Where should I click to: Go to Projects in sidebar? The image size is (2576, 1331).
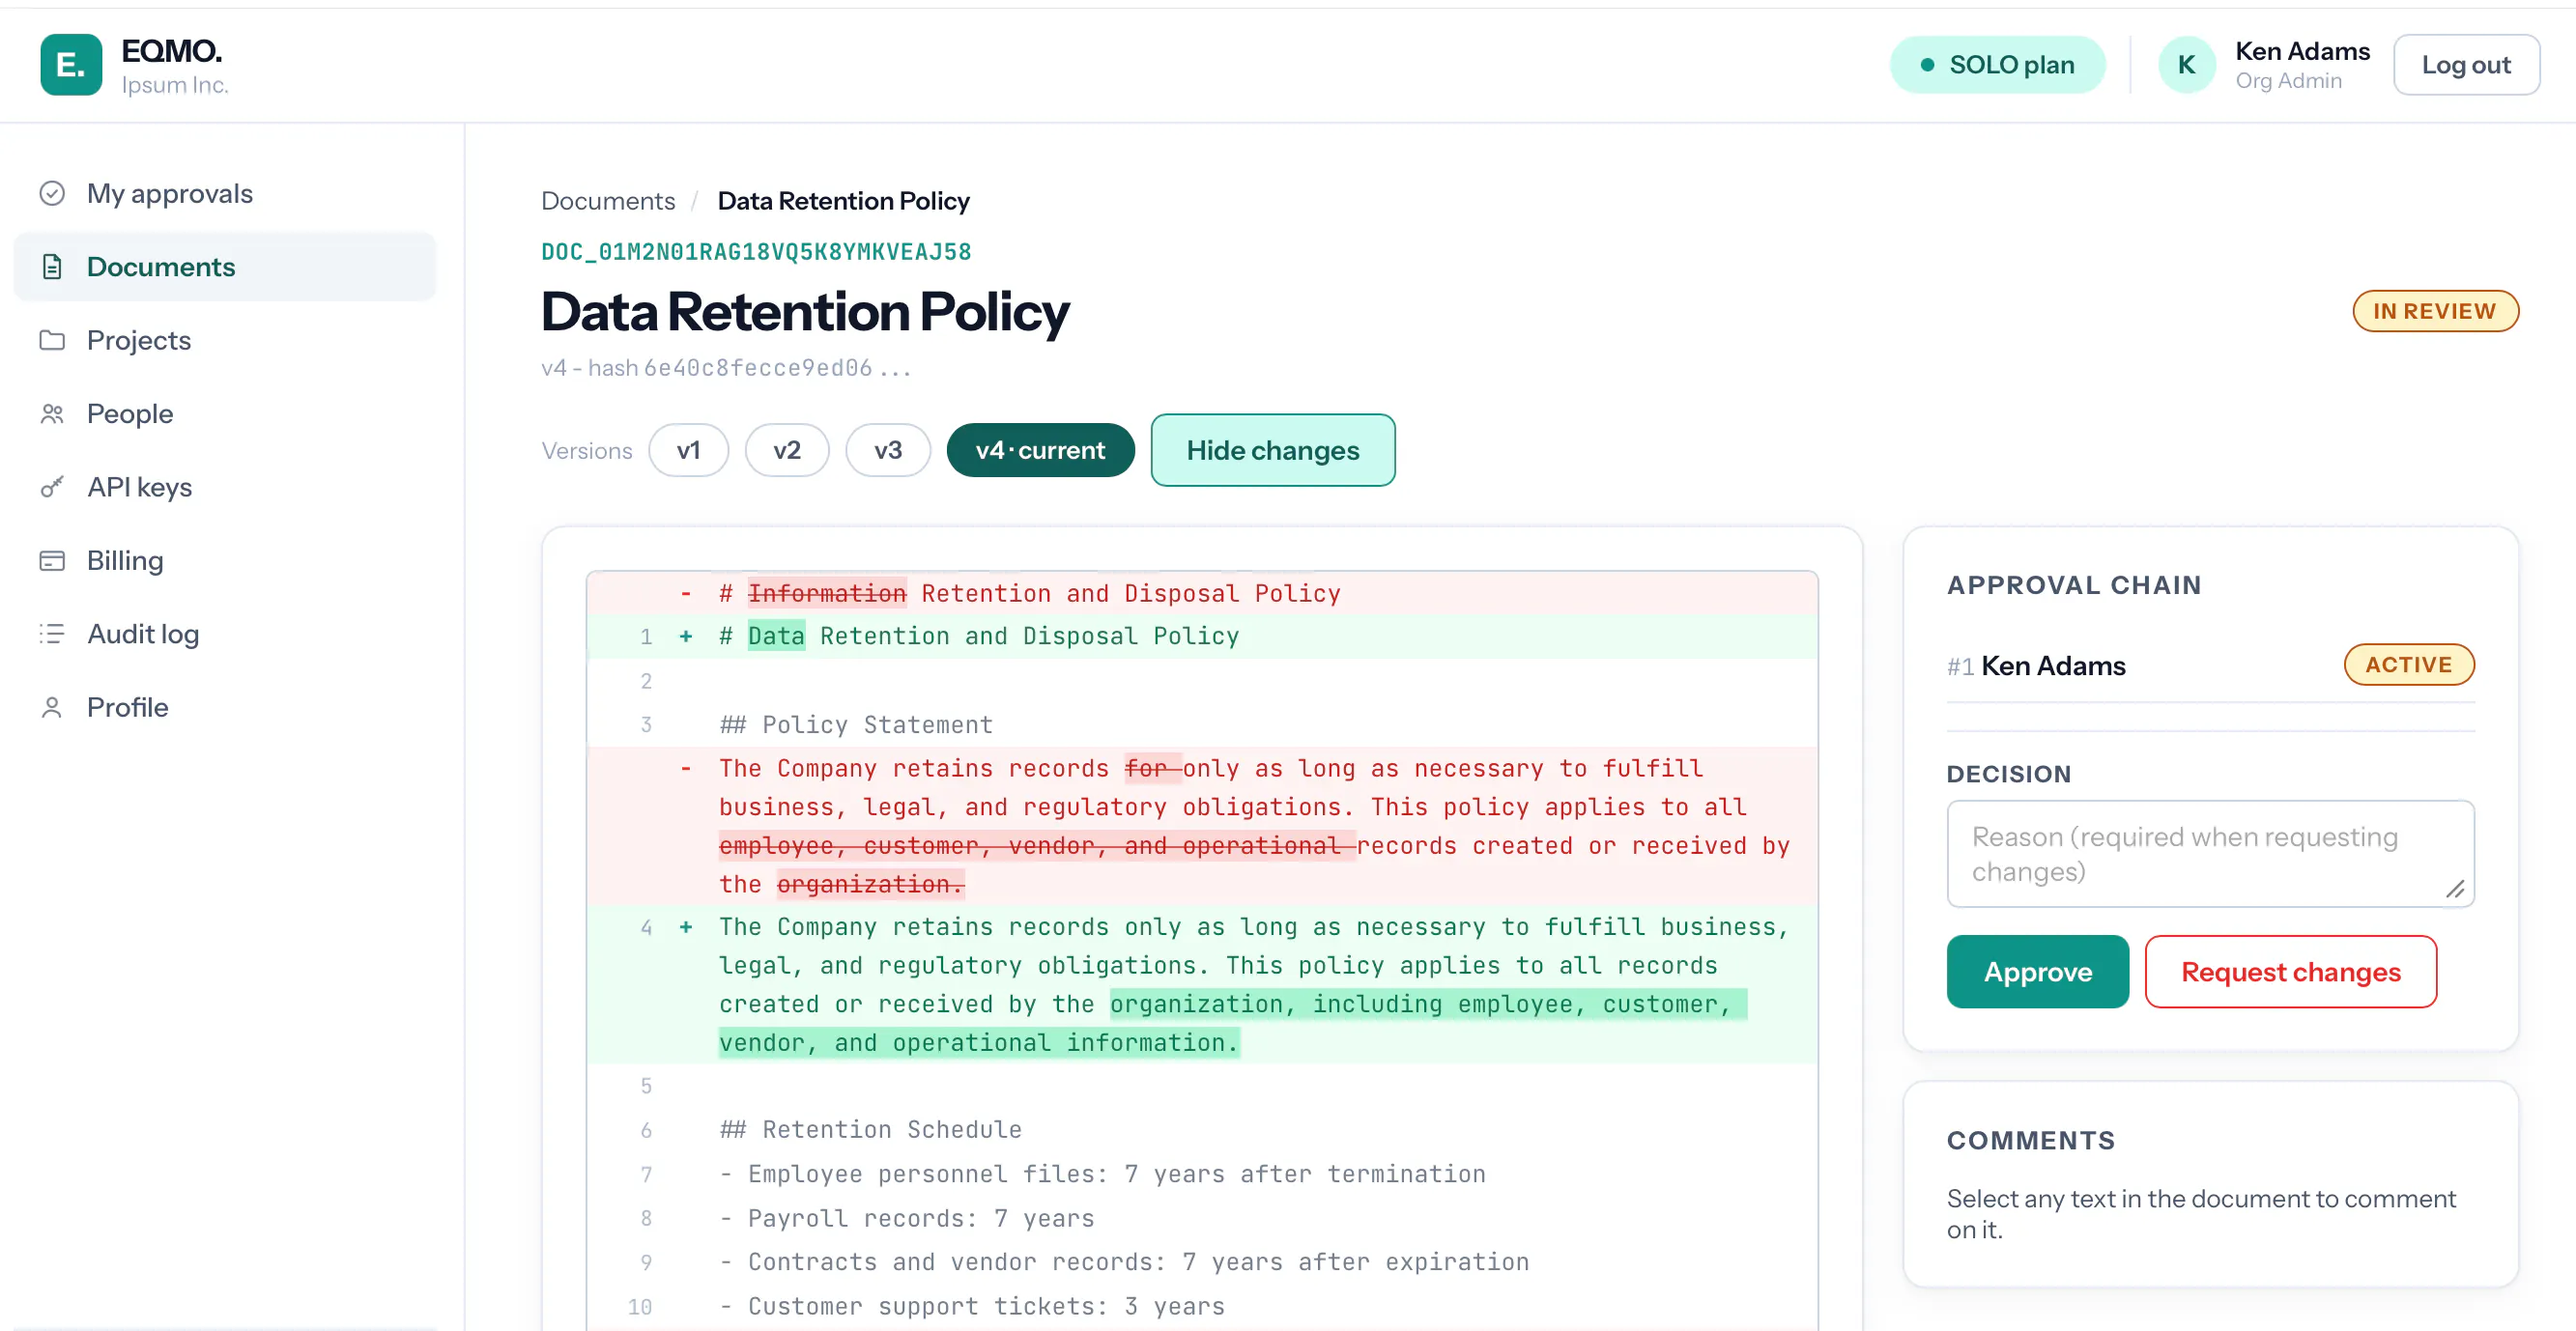coord(225,340)
